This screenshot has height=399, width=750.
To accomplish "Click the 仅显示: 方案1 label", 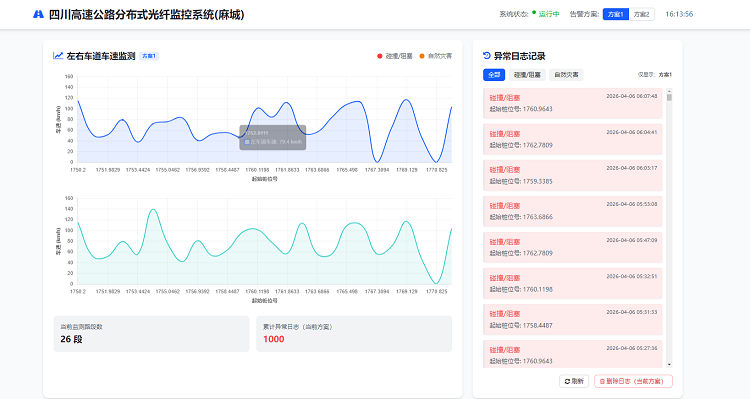I will pyautogui.click(x=654, y=75).
